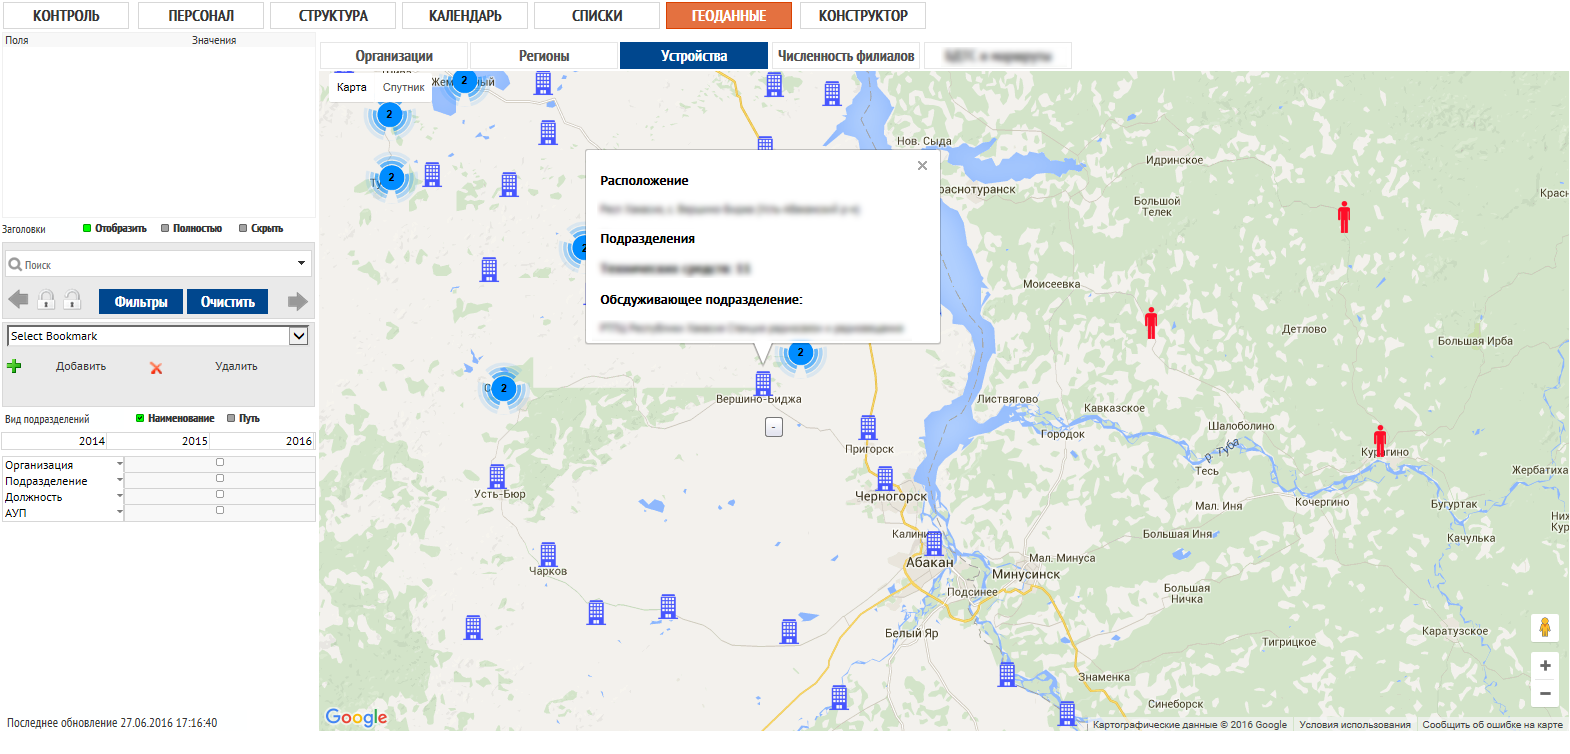
Task: Choose Путь for department view
Action: coord(243,419)
